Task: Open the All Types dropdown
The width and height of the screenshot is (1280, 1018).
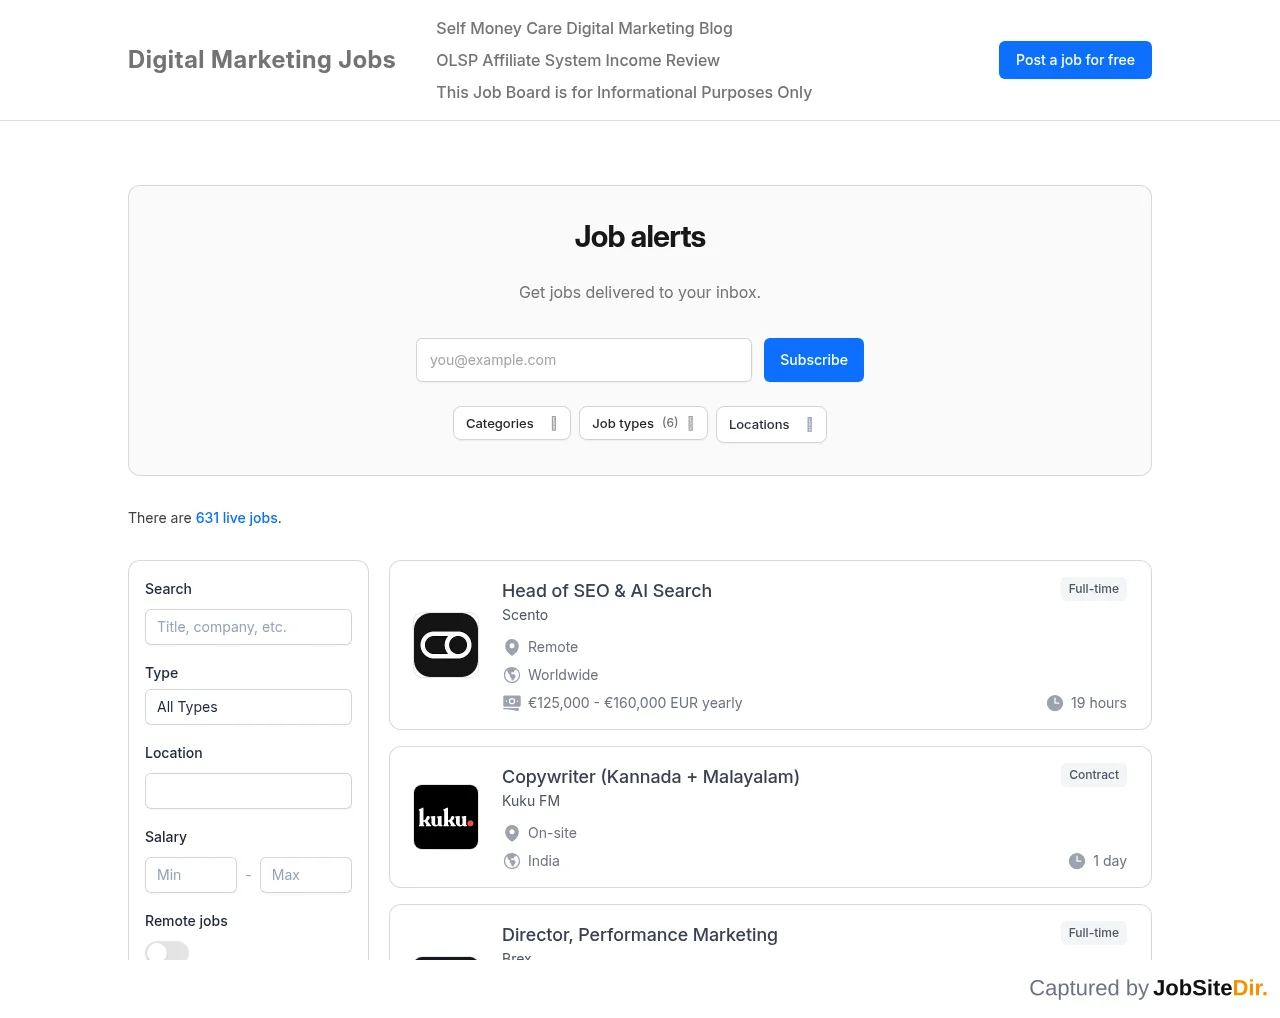Action: pyautogui.click(x=248, y=707)
